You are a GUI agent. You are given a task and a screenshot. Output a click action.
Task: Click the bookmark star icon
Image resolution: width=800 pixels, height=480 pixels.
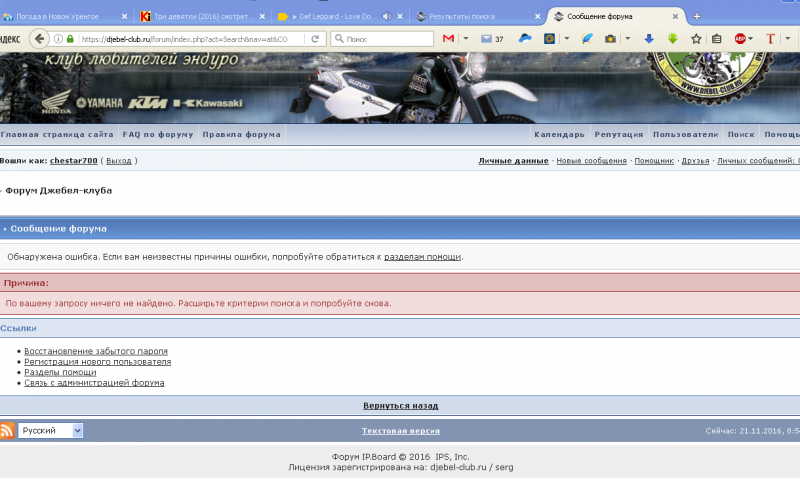pyautogui.click(x=696, y=38)
